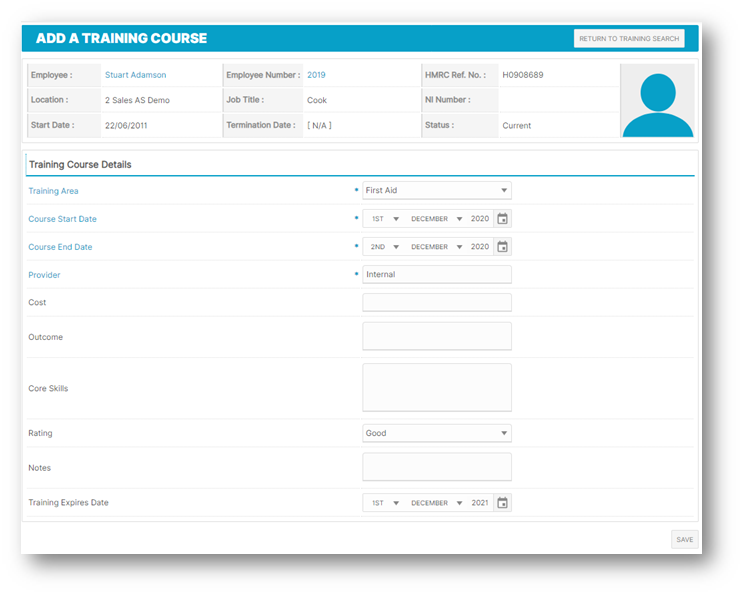Click Return to Training Search button

pyautogui.click(x=629, y=38)
